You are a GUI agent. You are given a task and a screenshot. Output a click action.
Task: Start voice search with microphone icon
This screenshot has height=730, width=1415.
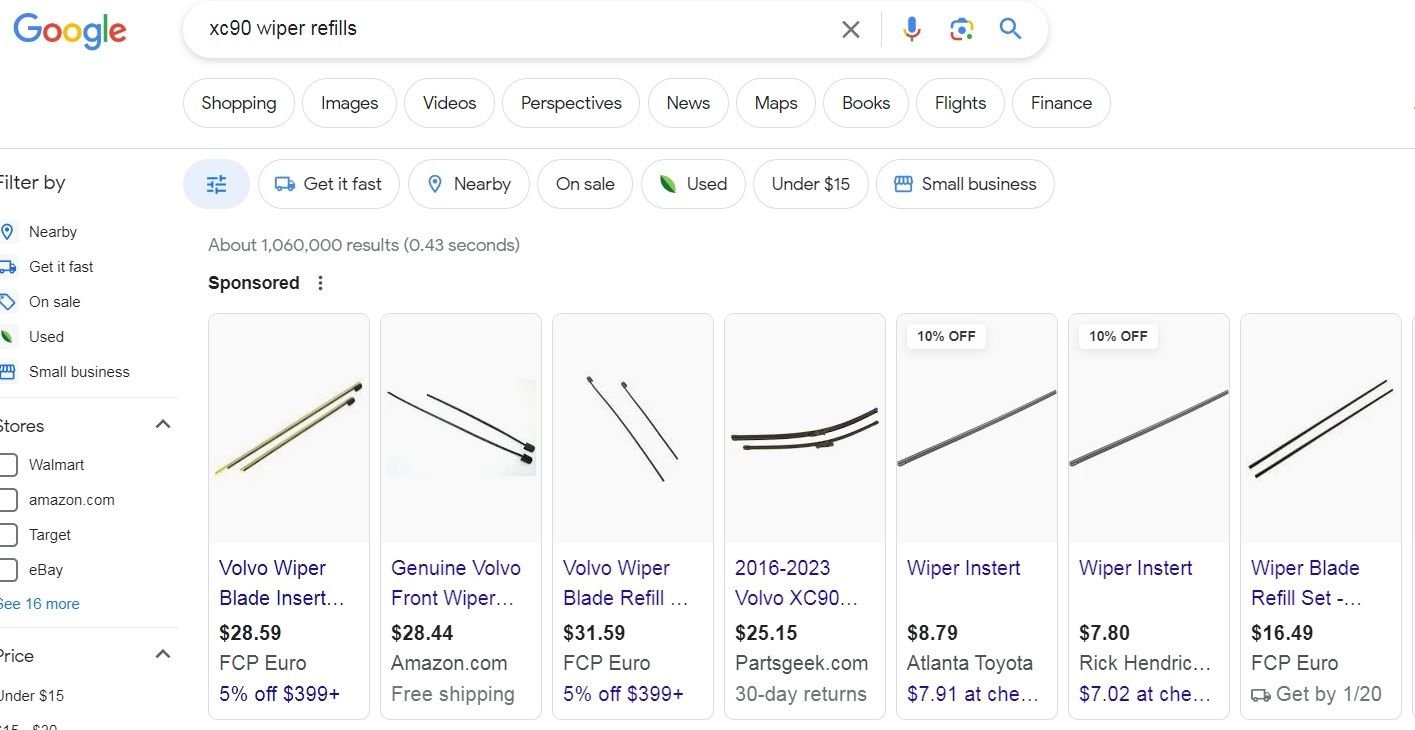coord(911,29)
